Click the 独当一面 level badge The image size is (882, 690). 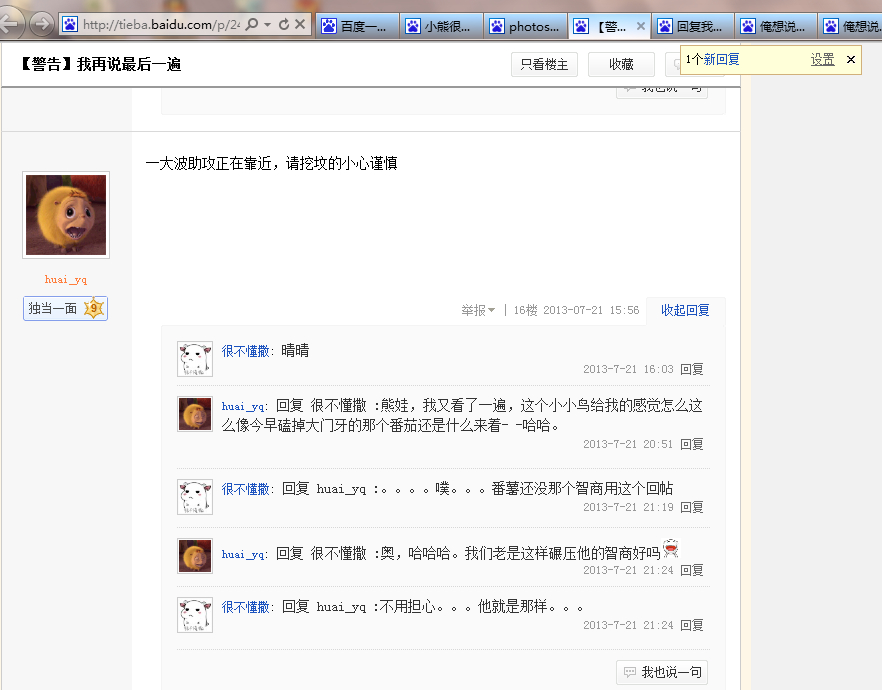65,308
